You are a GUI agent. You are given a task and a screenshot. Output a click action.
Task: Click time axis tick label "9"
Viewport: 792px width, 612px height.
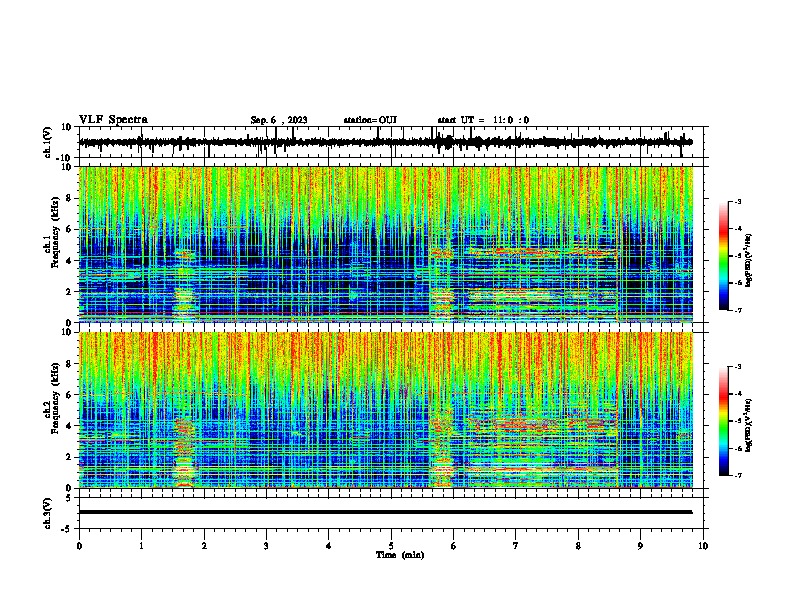click(x=640, y=546)
